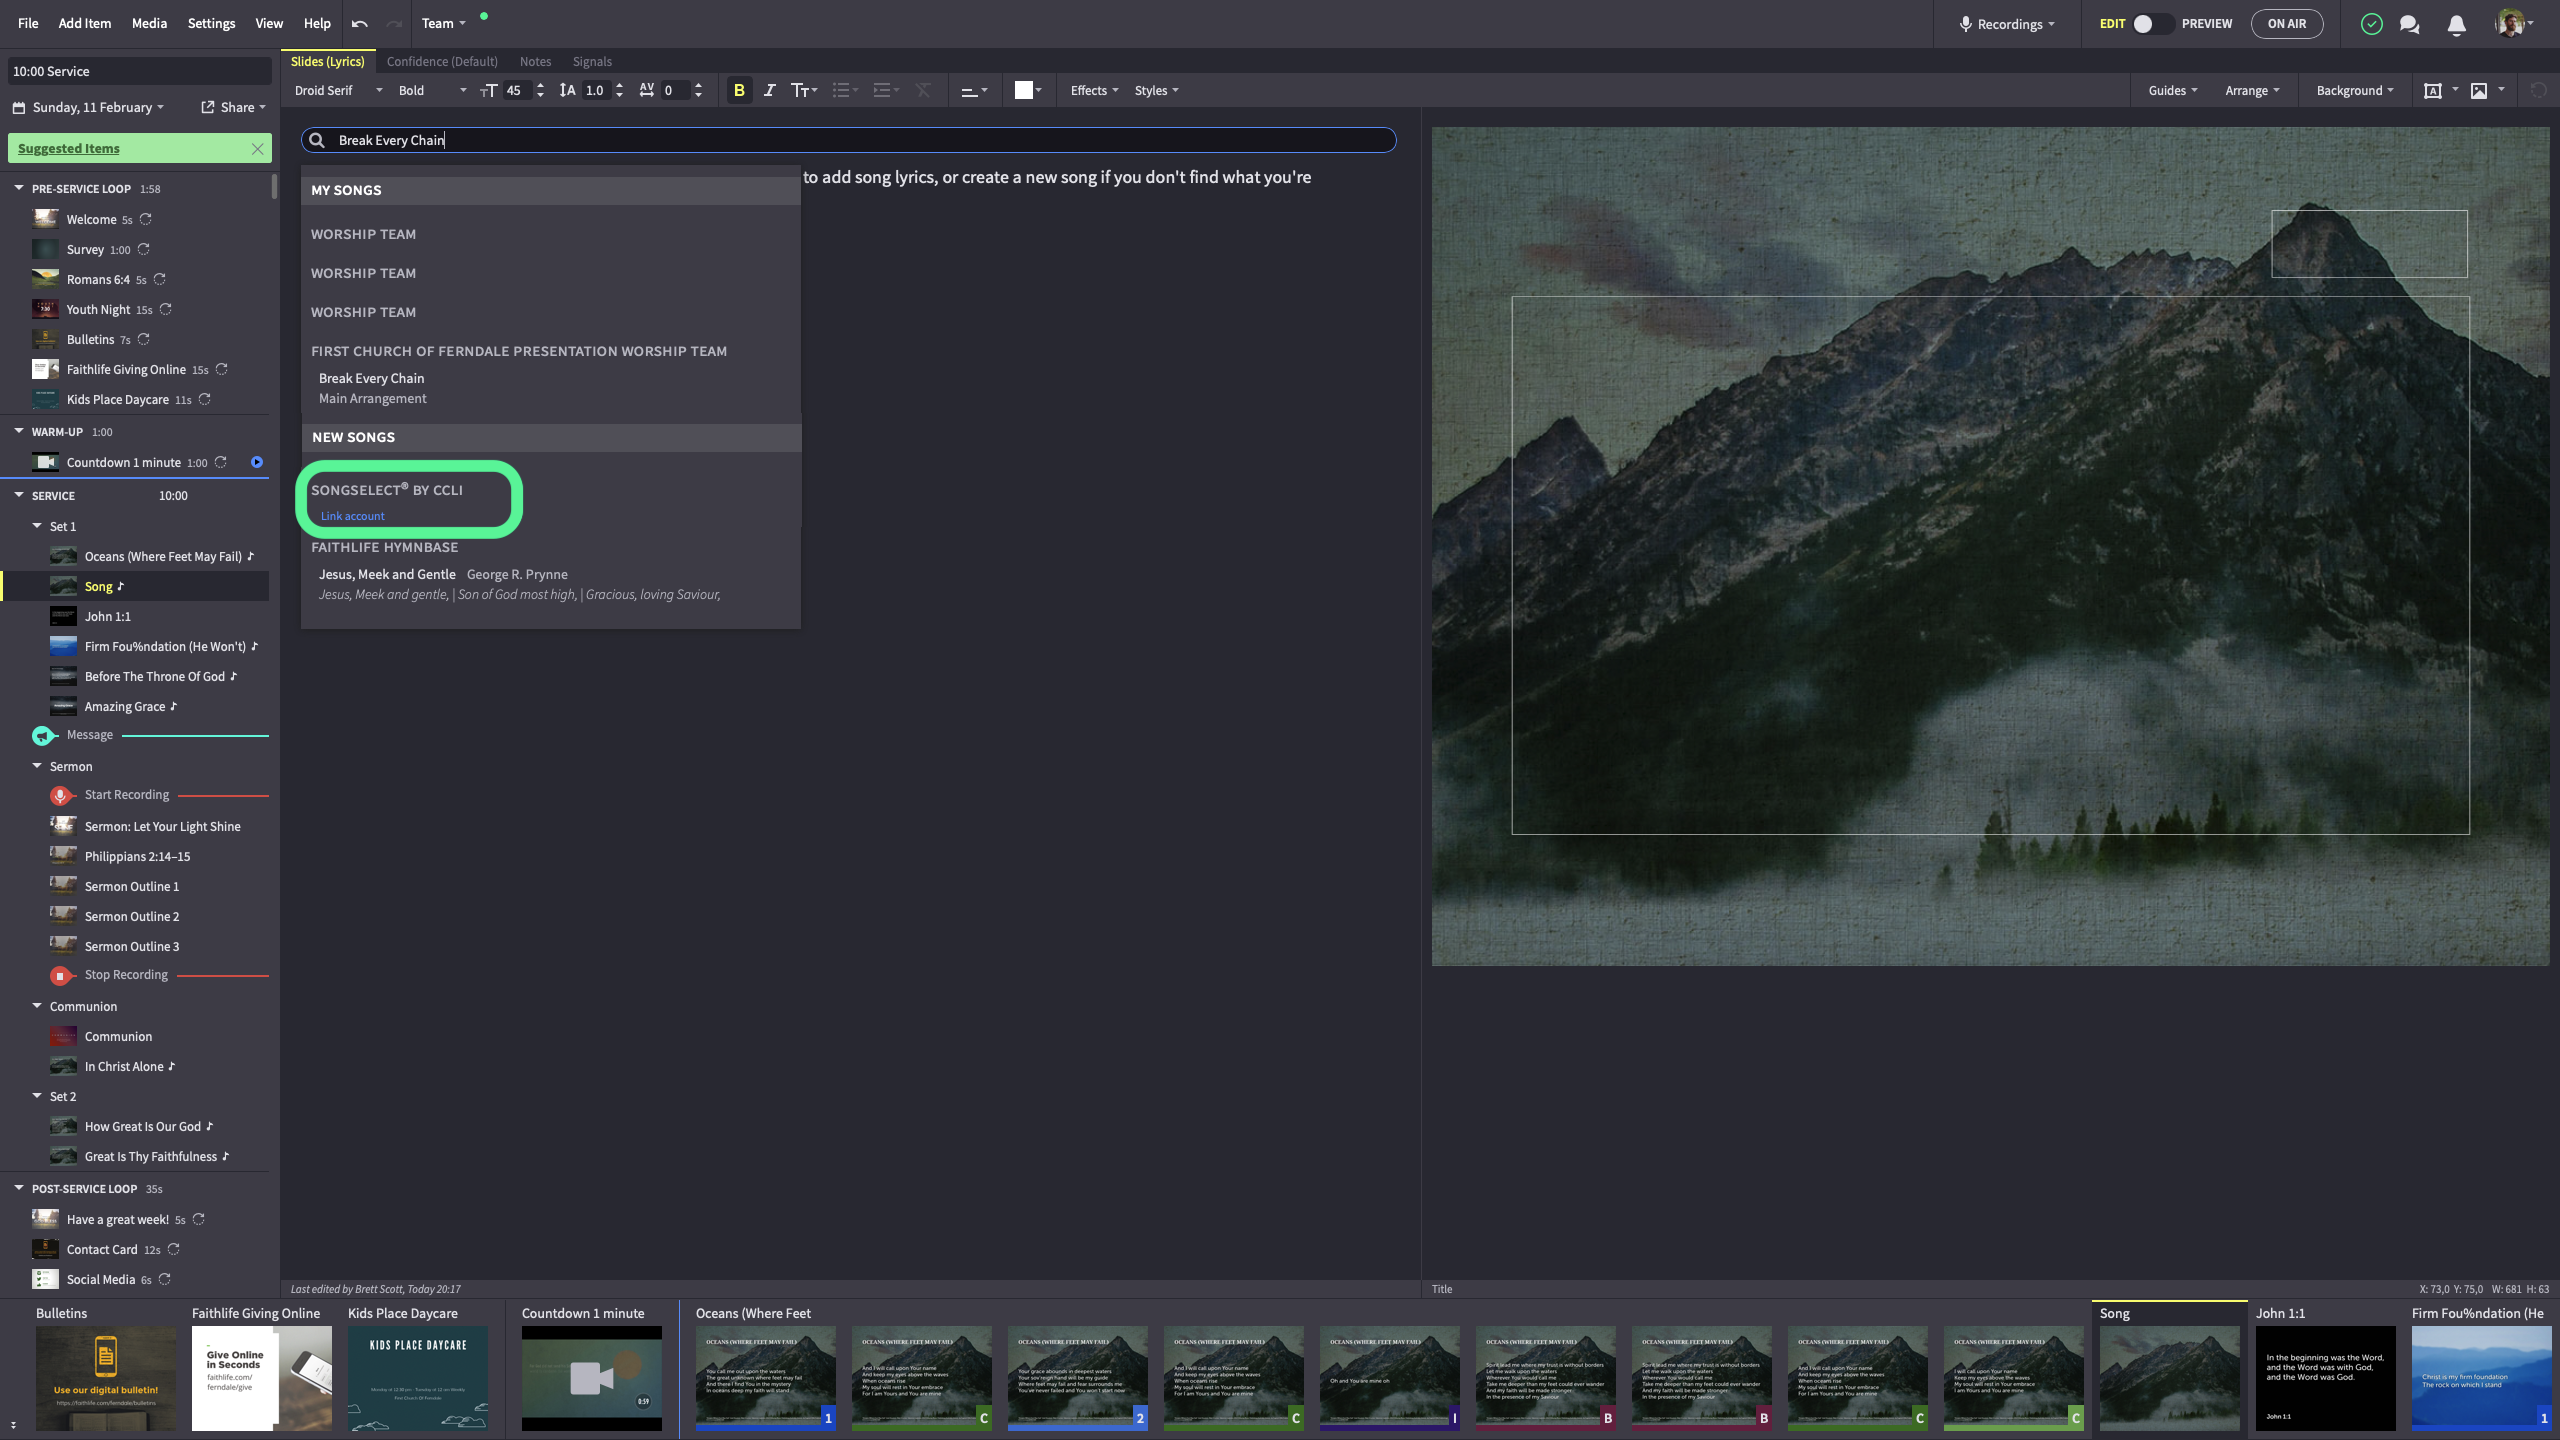Toggle bold formatting button

tap(739, 90)
